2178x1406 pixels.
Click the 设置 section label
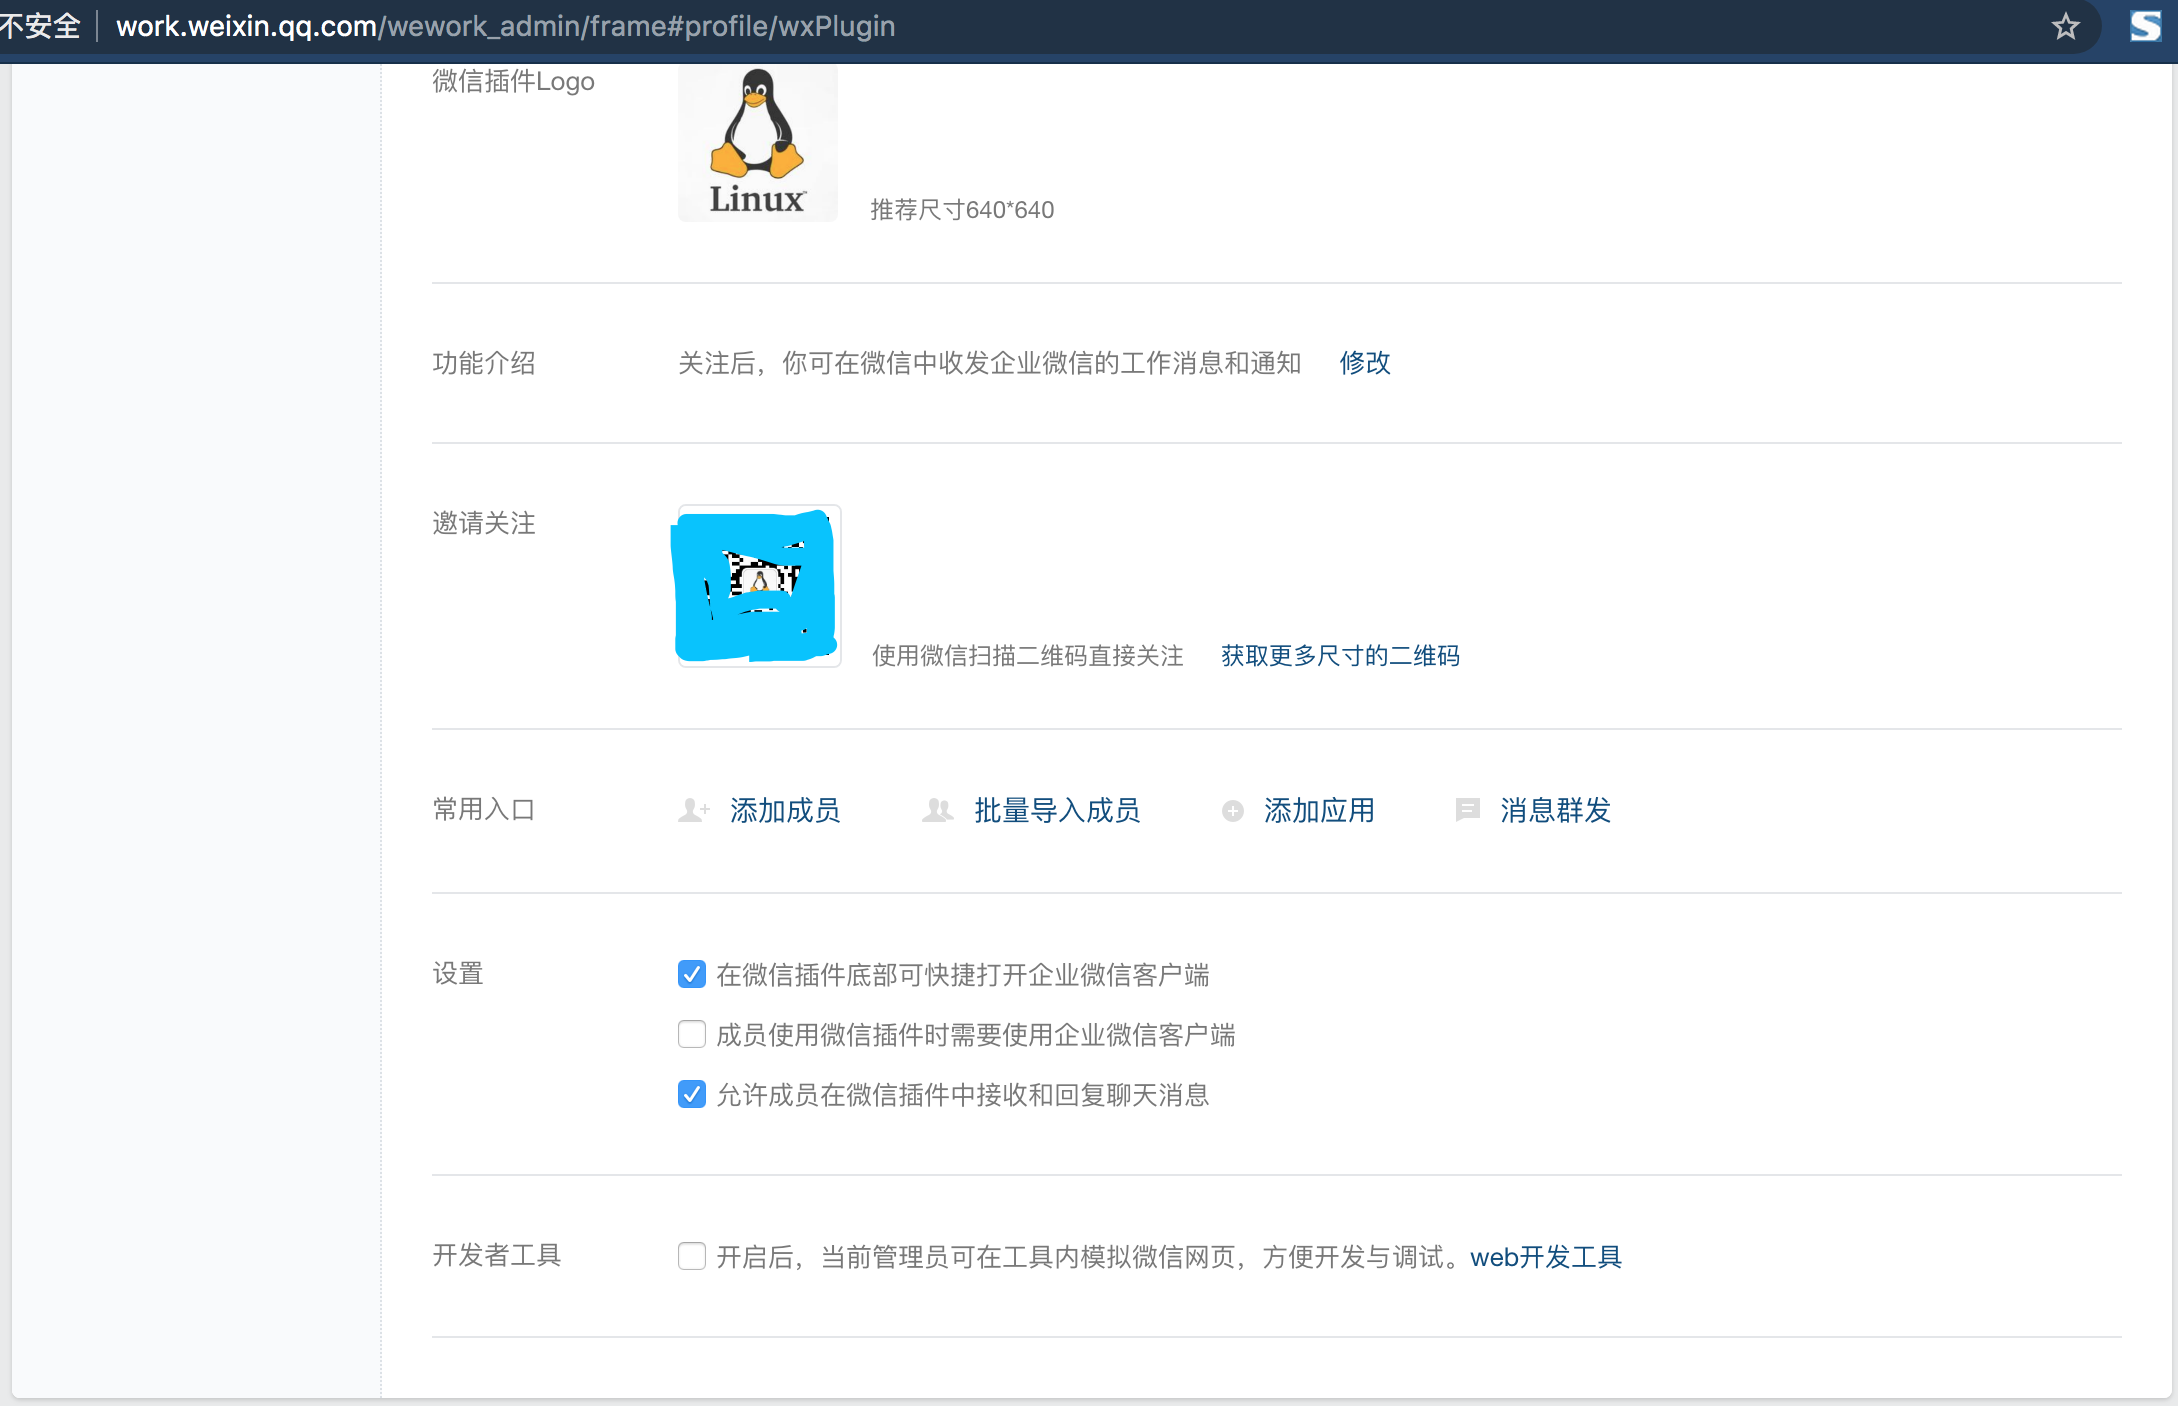pos(458,973)
